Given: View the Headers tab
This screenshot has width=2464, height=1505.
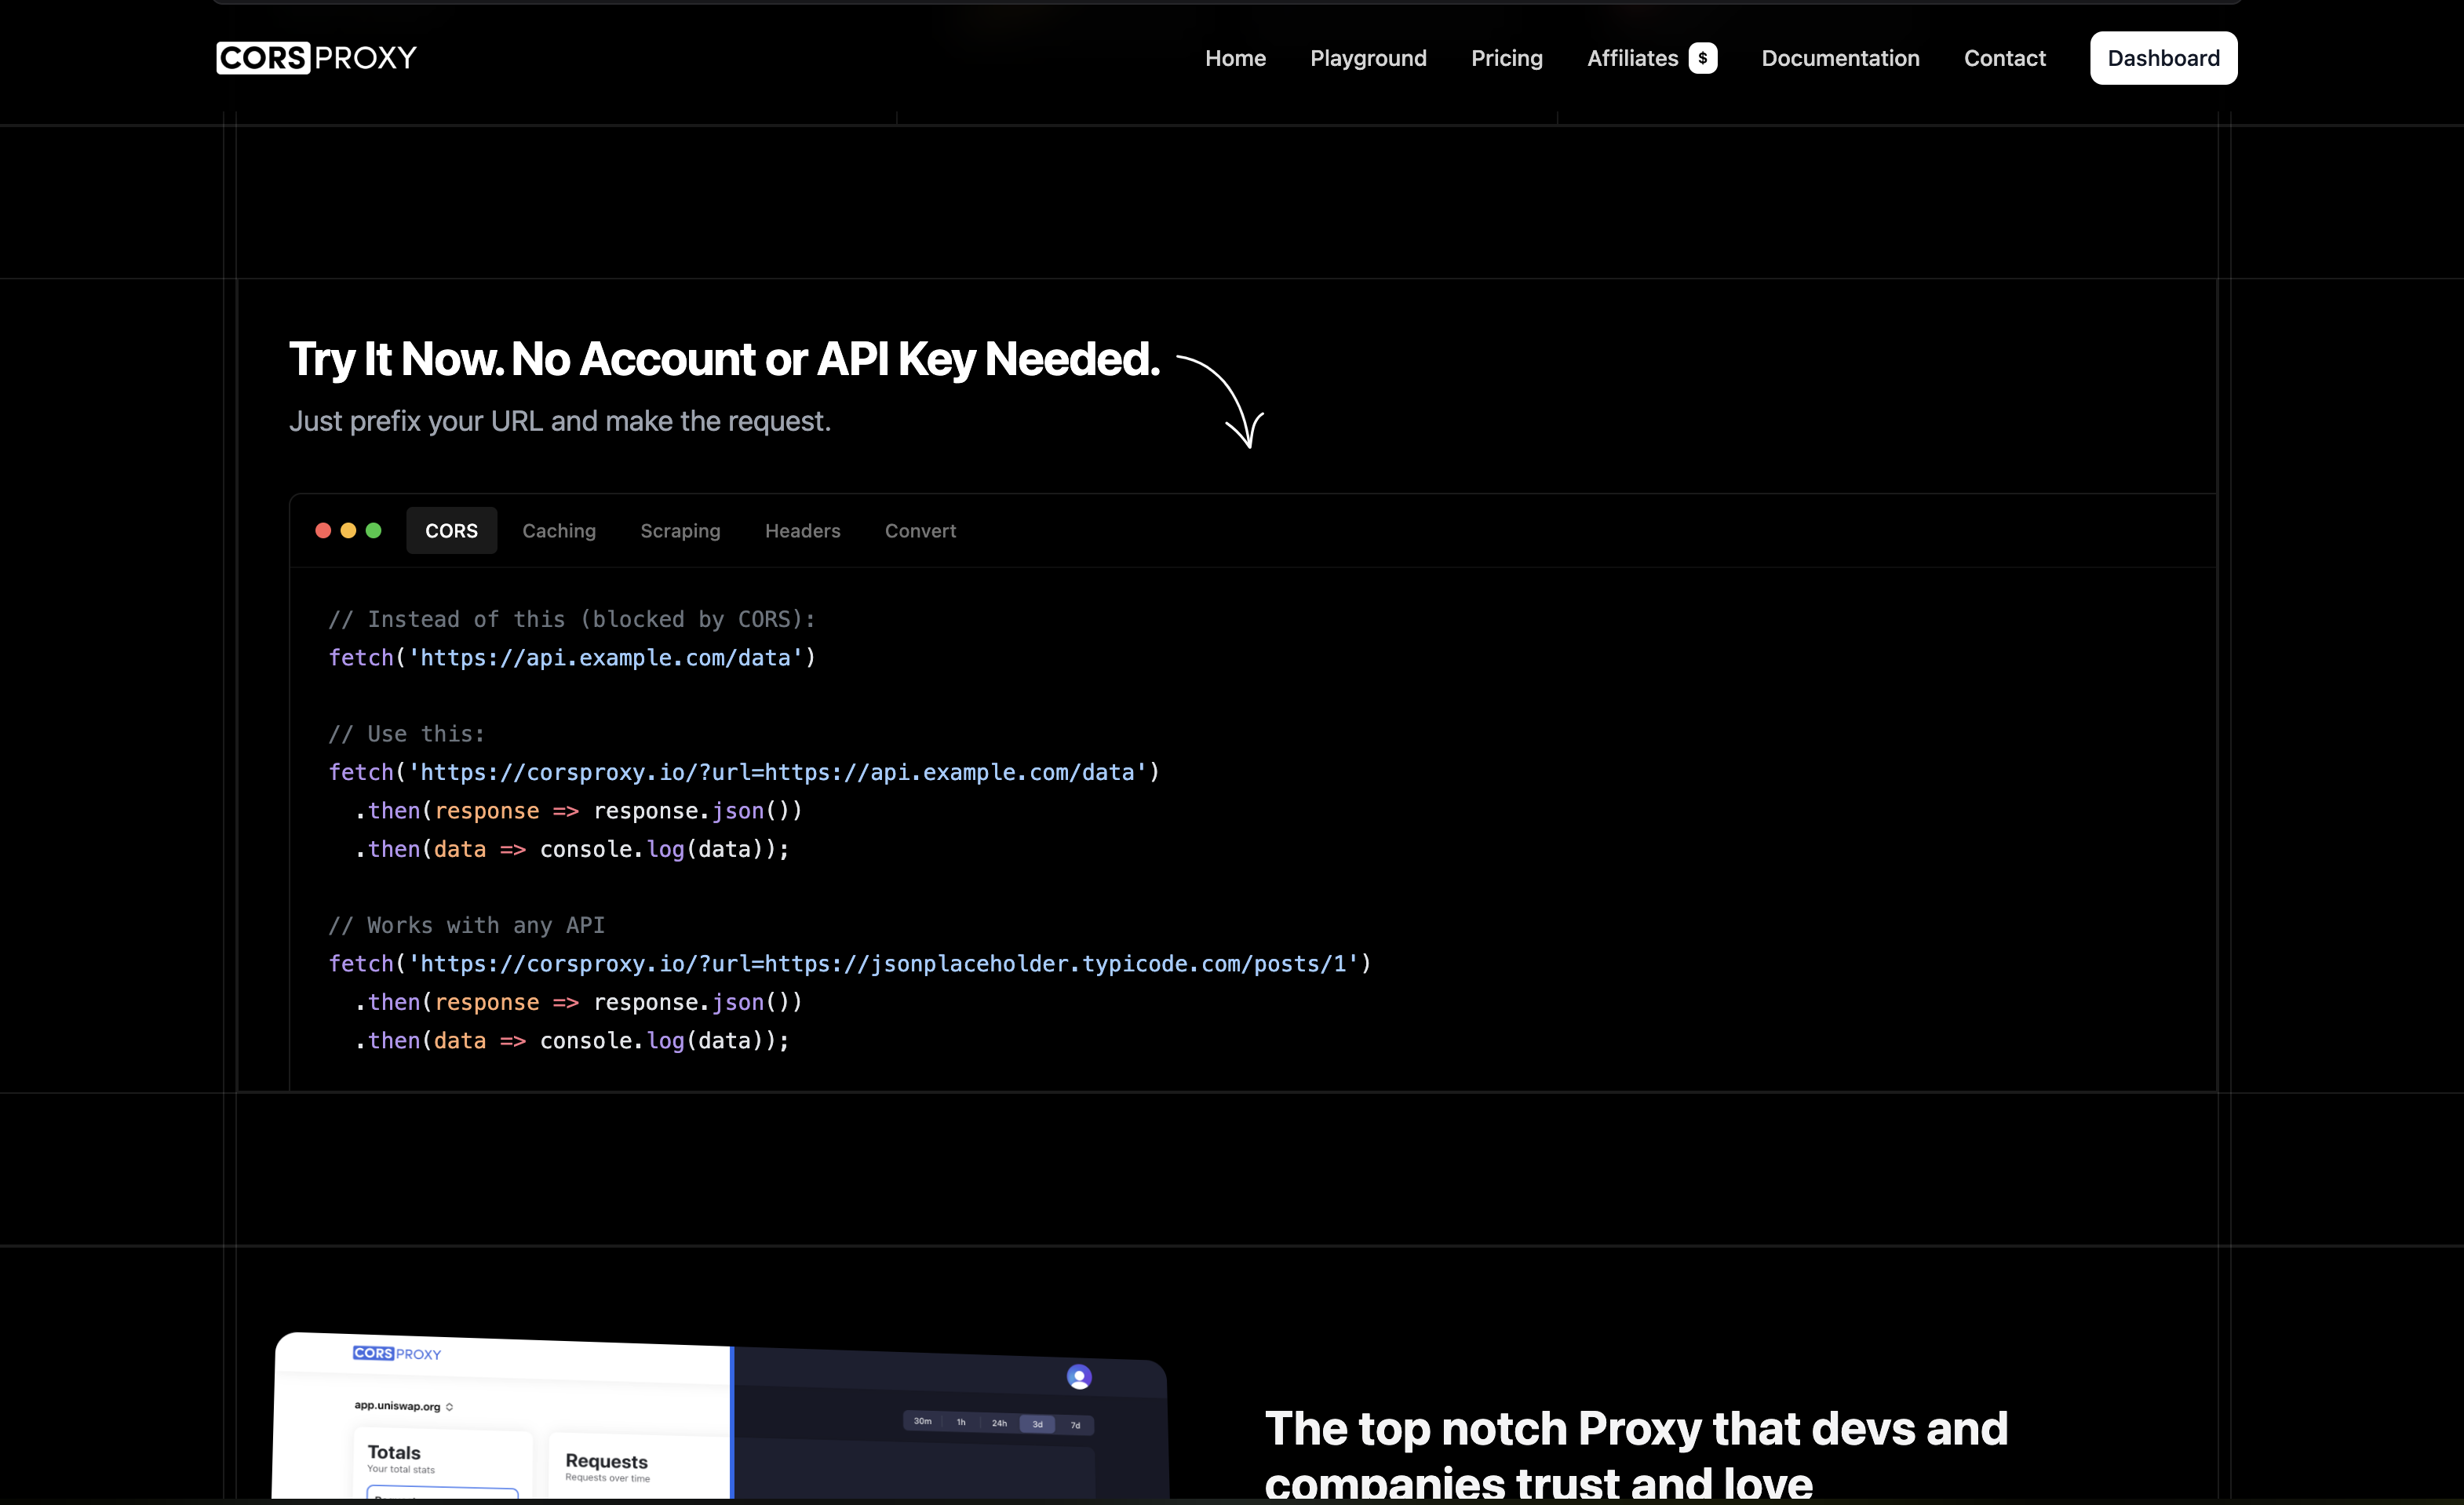Looking at the screenshot, I should click(x=802, y=530).
